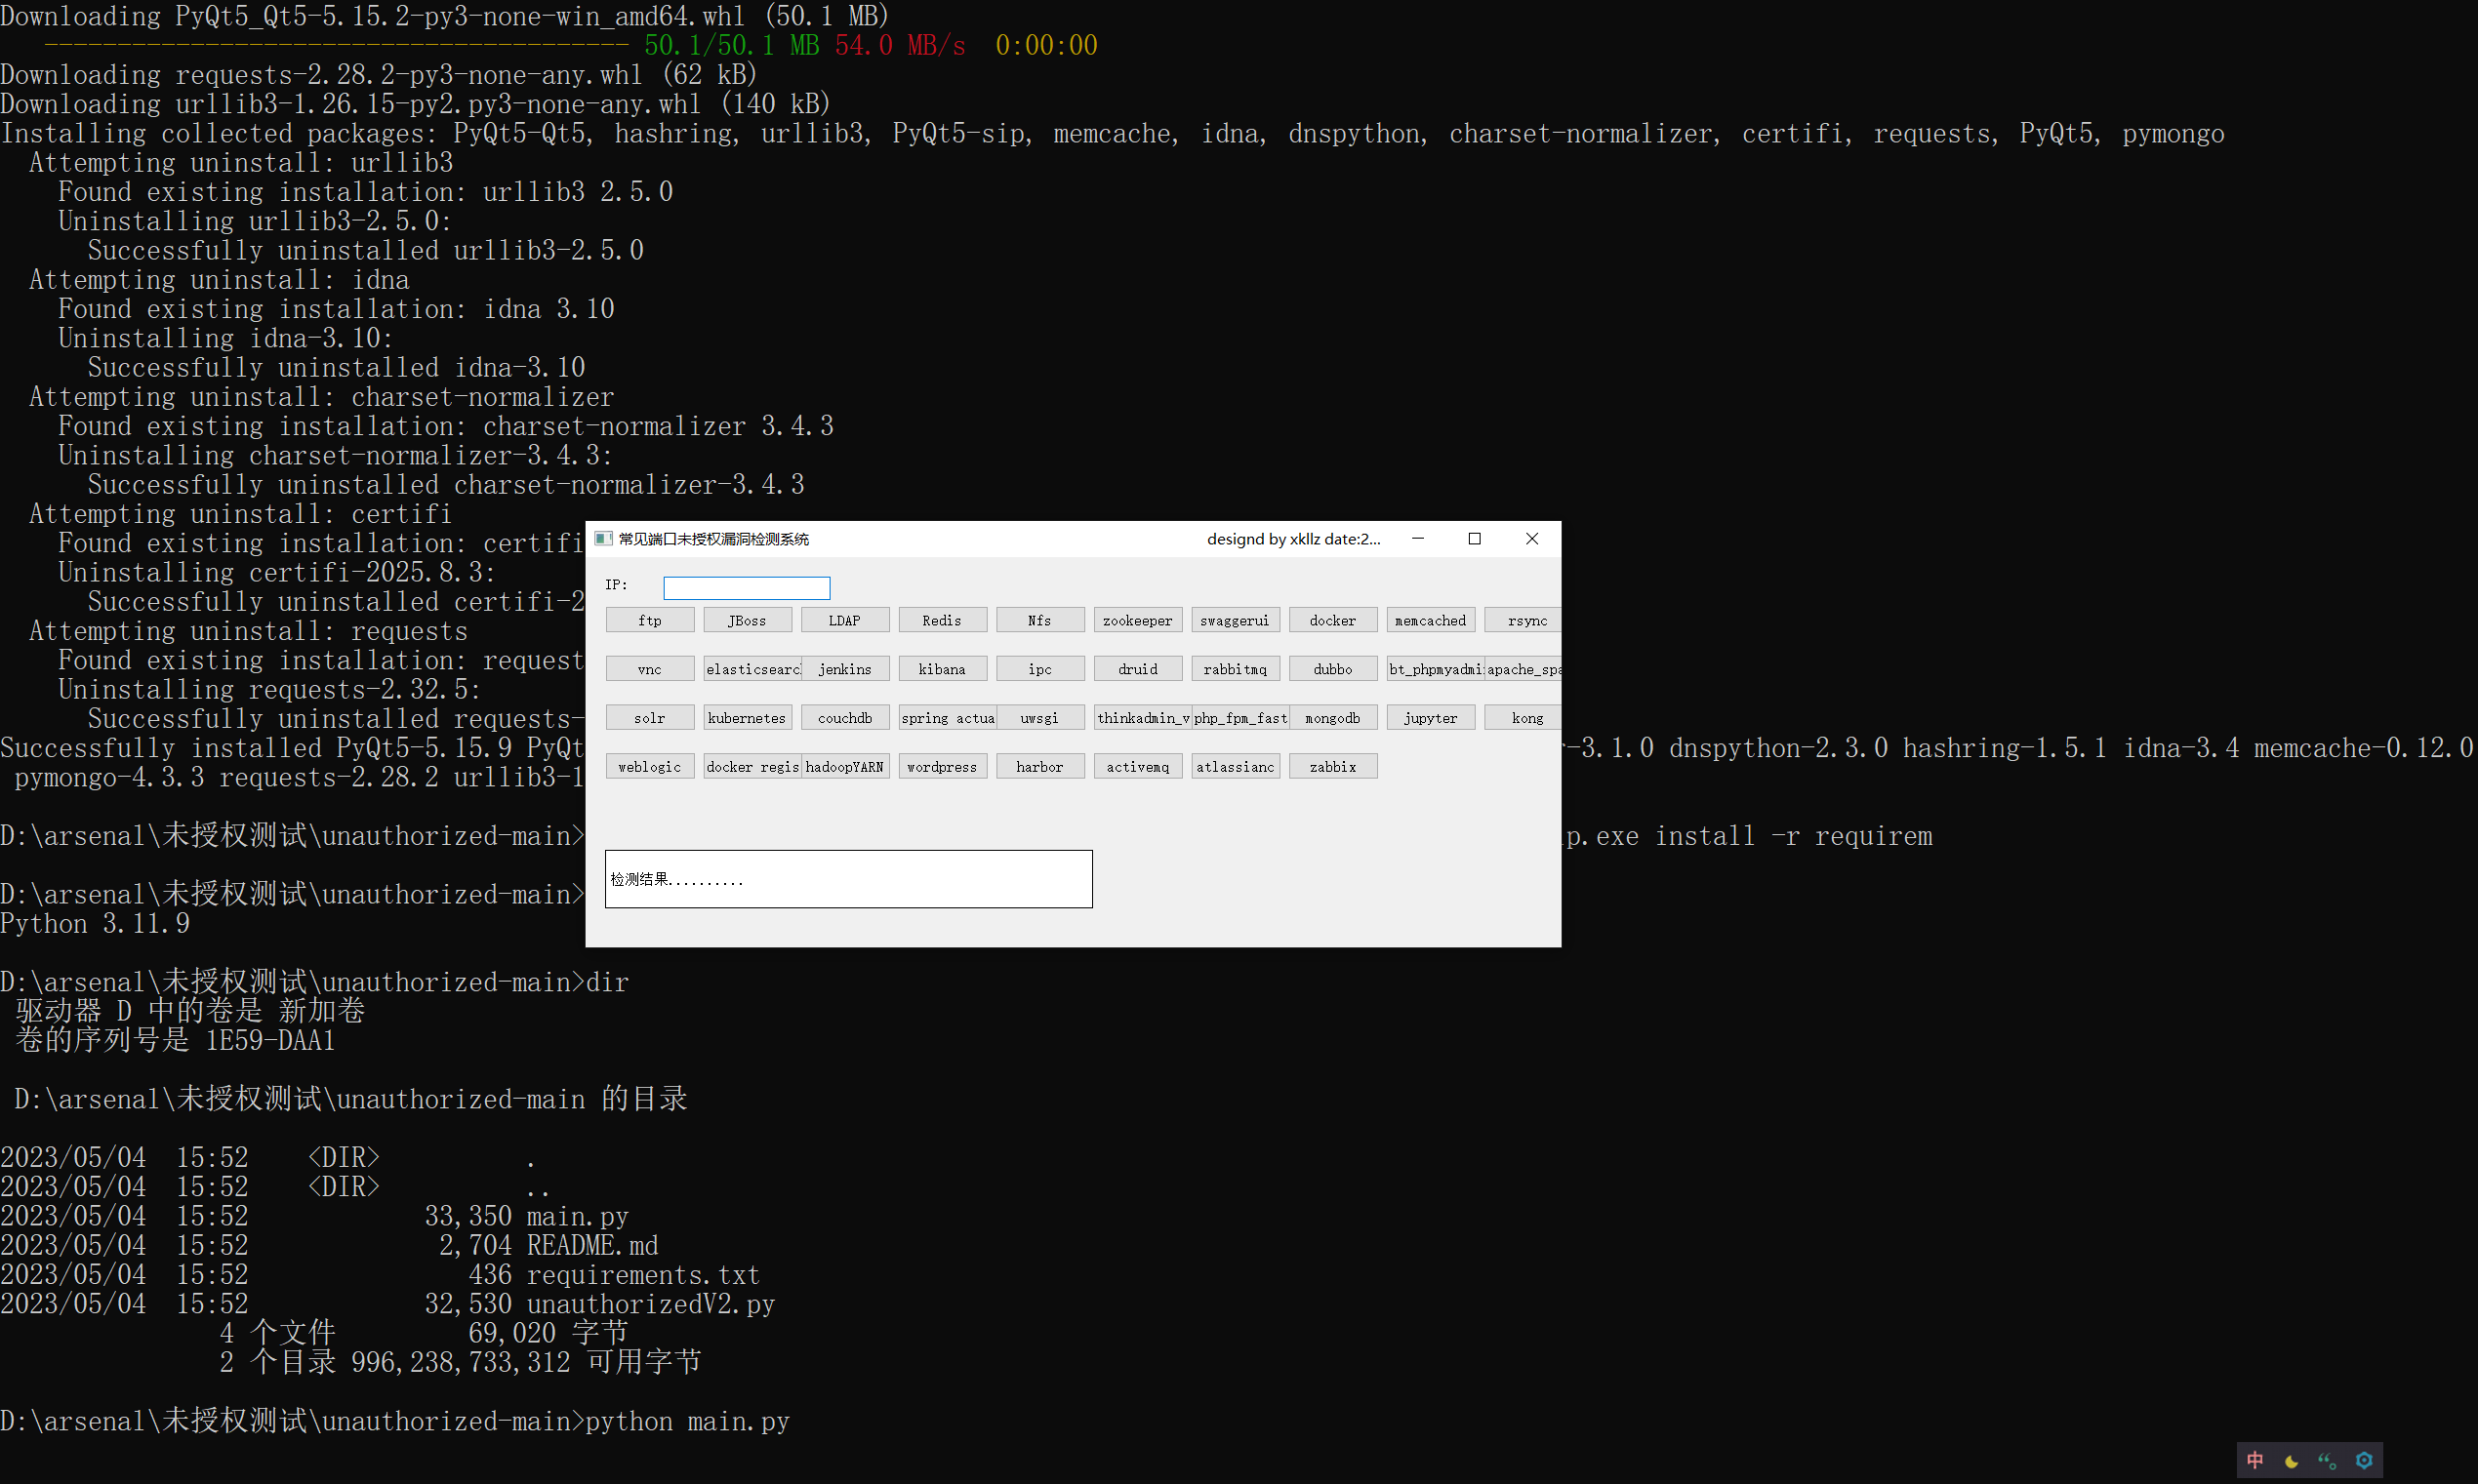Start the docker check button

coord(1332,620)
